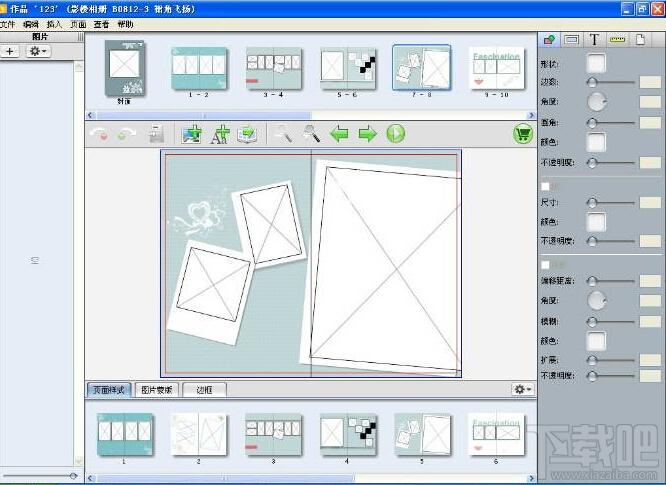Open the gear dropdown in pictures panel
Viewport: 666px width, 485px height.
coord(38,51)
